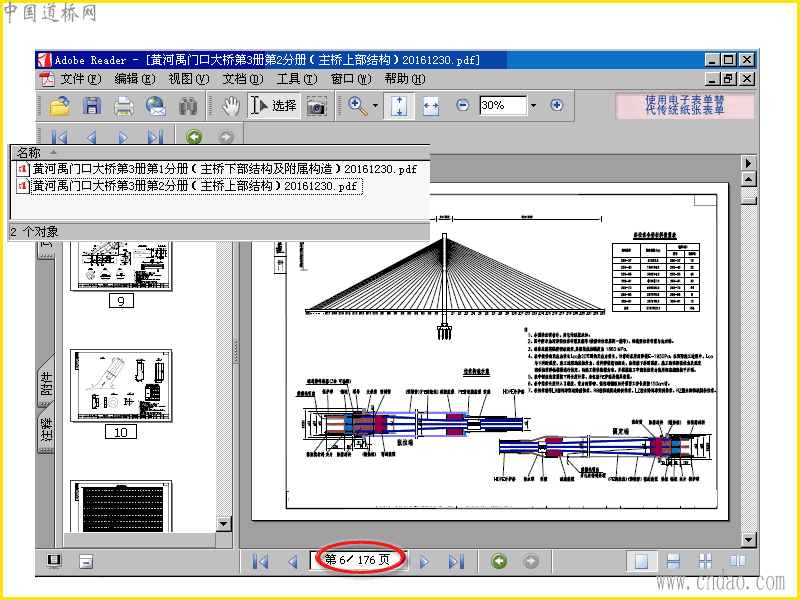Screen dimensions: 800x600
Task: Click the zoom out minus button
Action: pos(462,105)
